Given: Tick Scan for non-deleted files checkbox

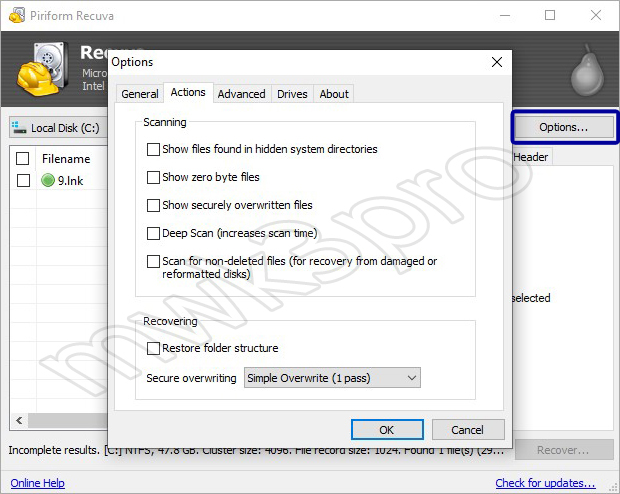Looking at the screenshot, I should tap(153, 261).
